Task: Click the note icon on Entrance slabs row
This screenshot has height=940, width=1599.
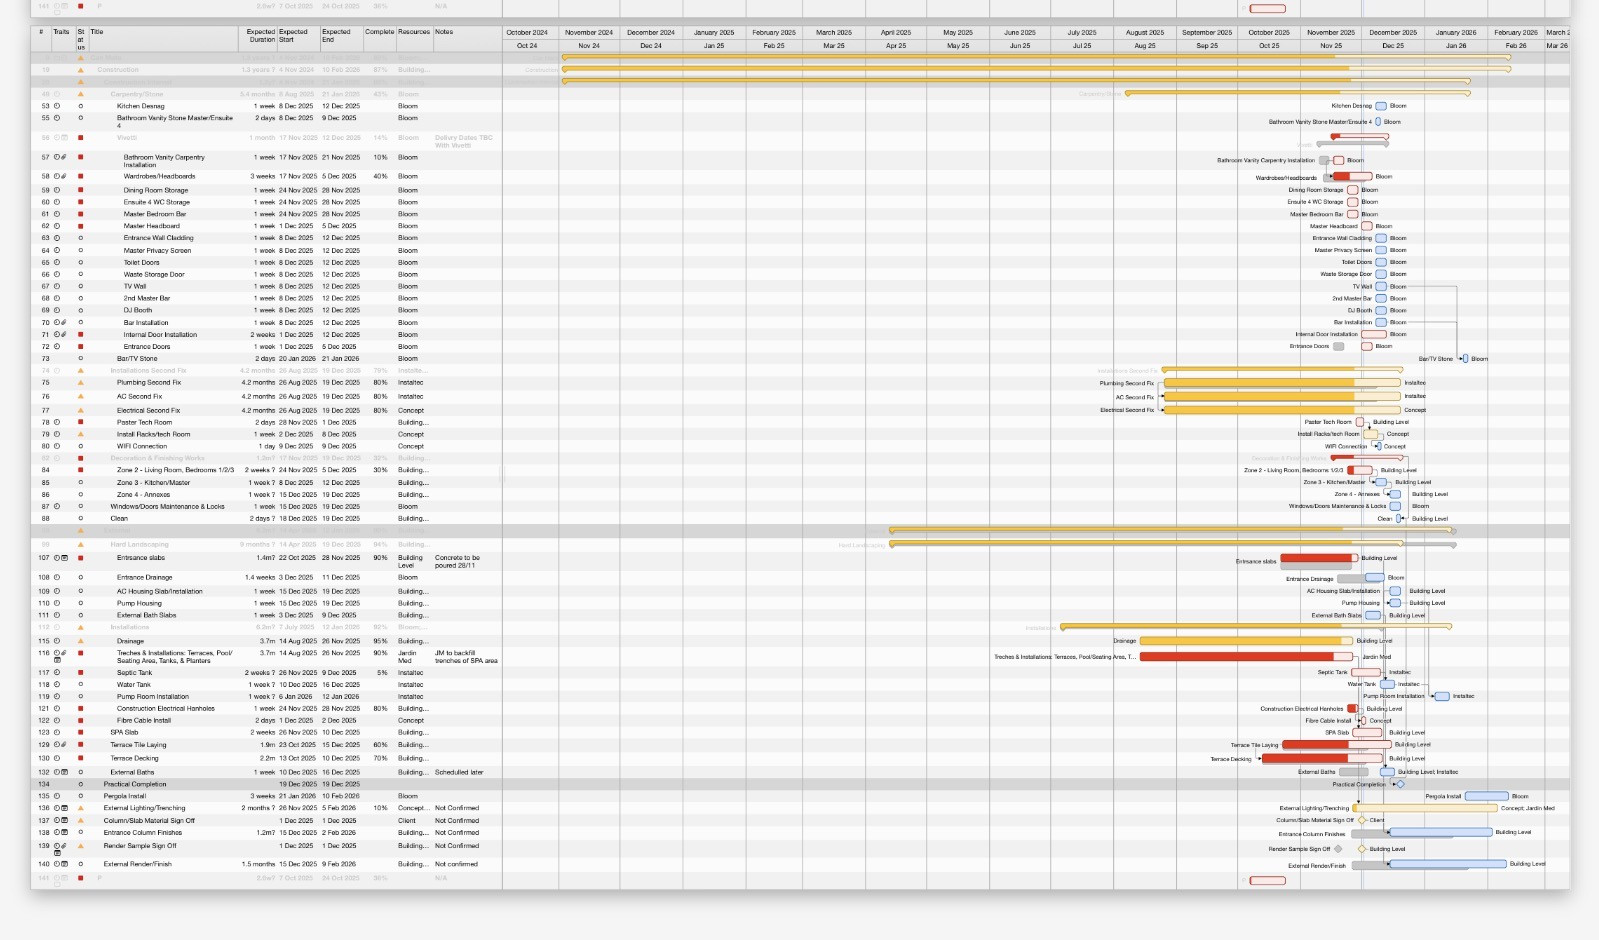Action: [x=65, y=558]
